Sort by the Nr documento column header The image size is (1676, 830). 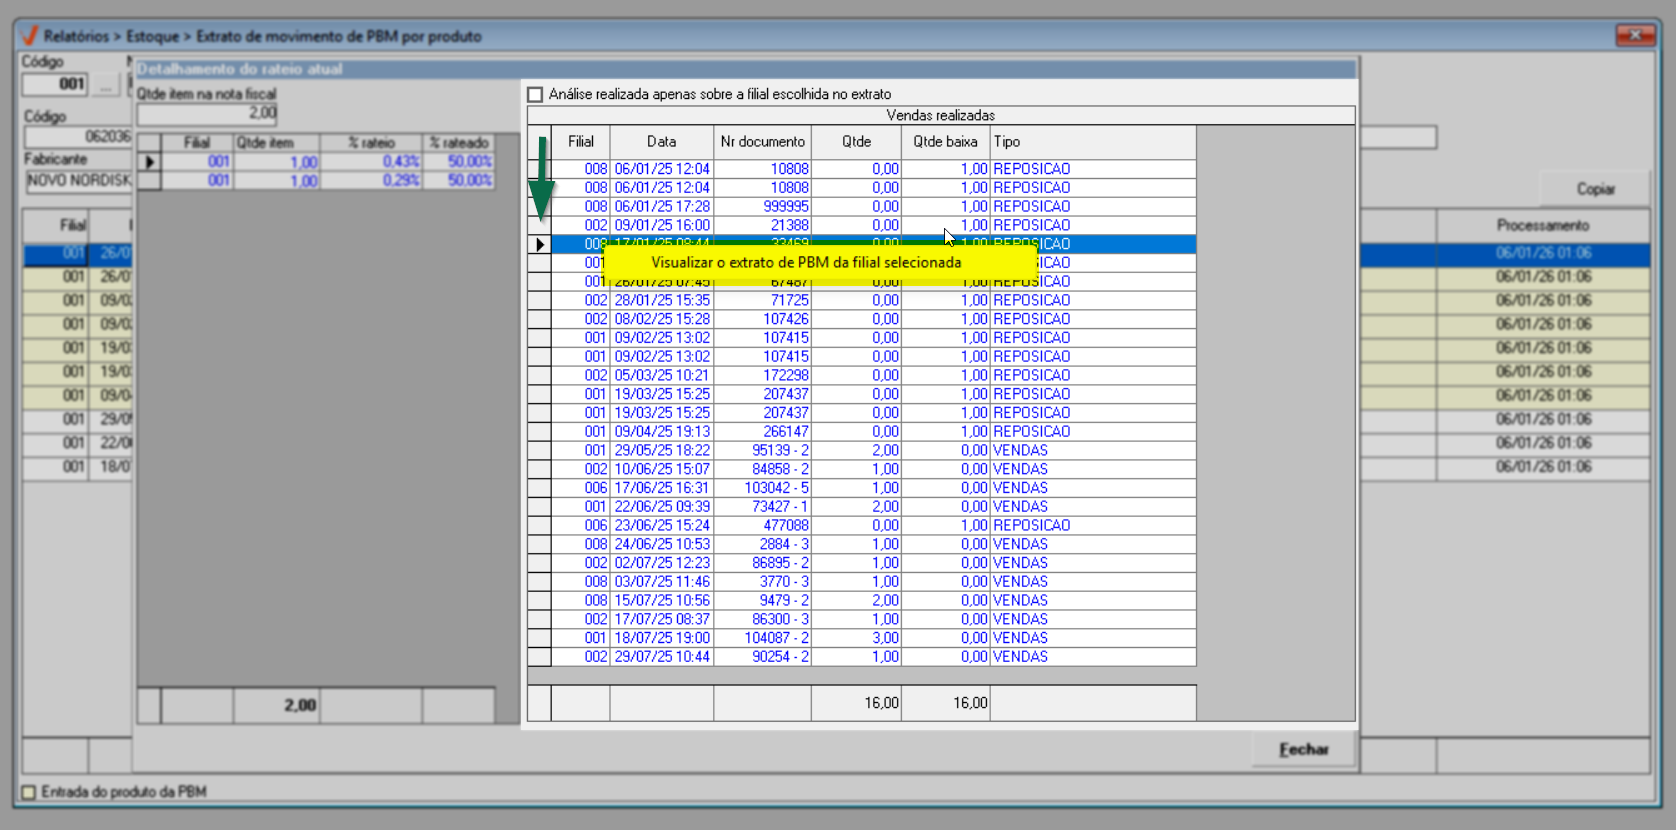click(x=762, y=142)
